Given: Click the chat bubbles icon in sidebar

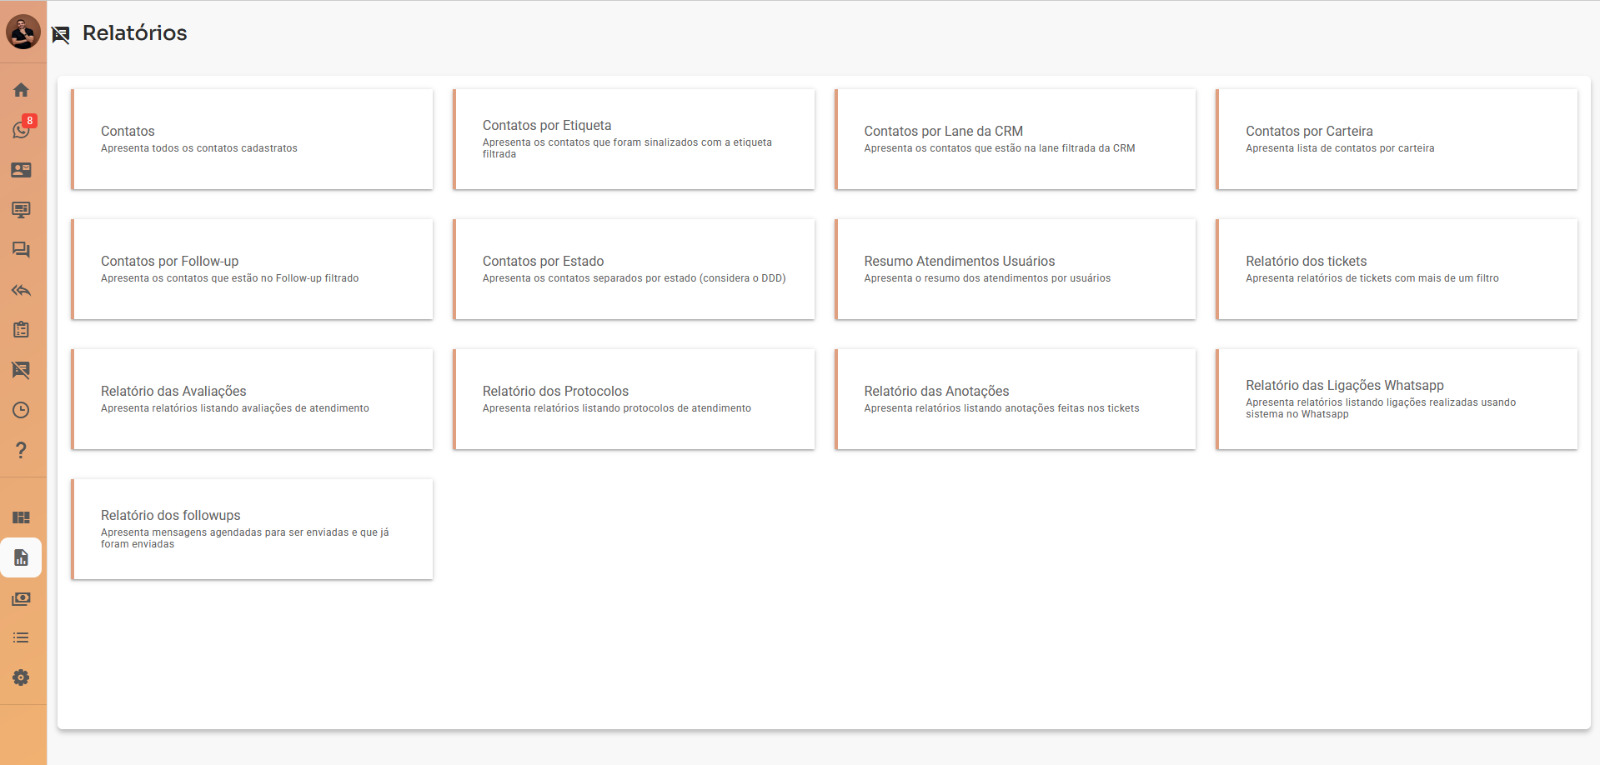Looking at the screenshot, I should pos(21,250).
